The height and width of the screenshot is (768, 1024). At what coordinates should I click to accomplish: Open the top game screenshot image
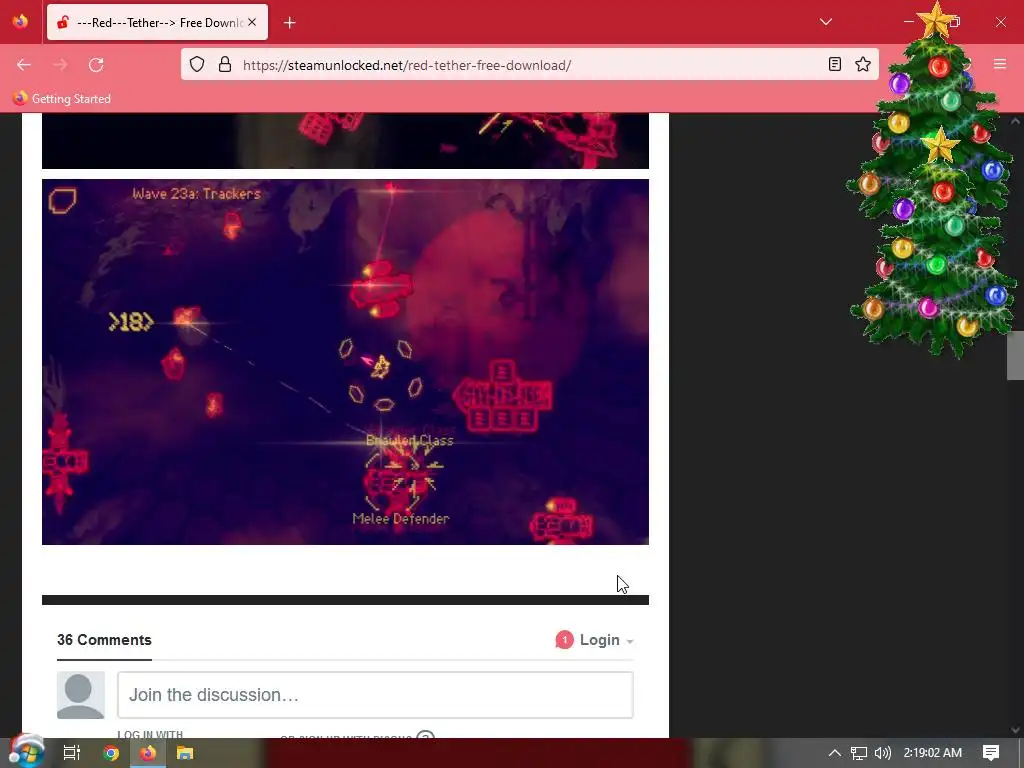click(x=345, y=140)
